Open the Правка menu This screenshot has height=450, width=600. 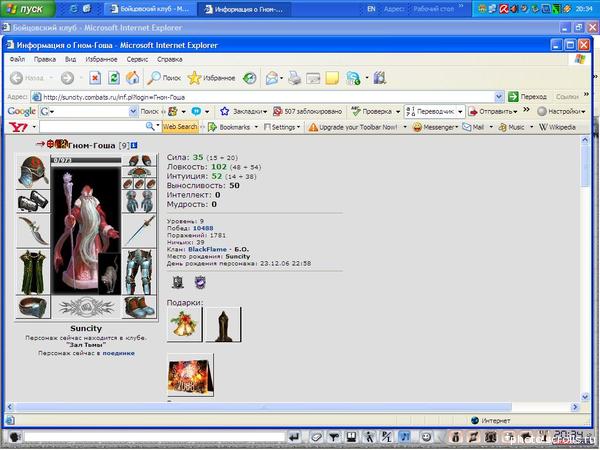pyautogui.click(x=45, y=59)
